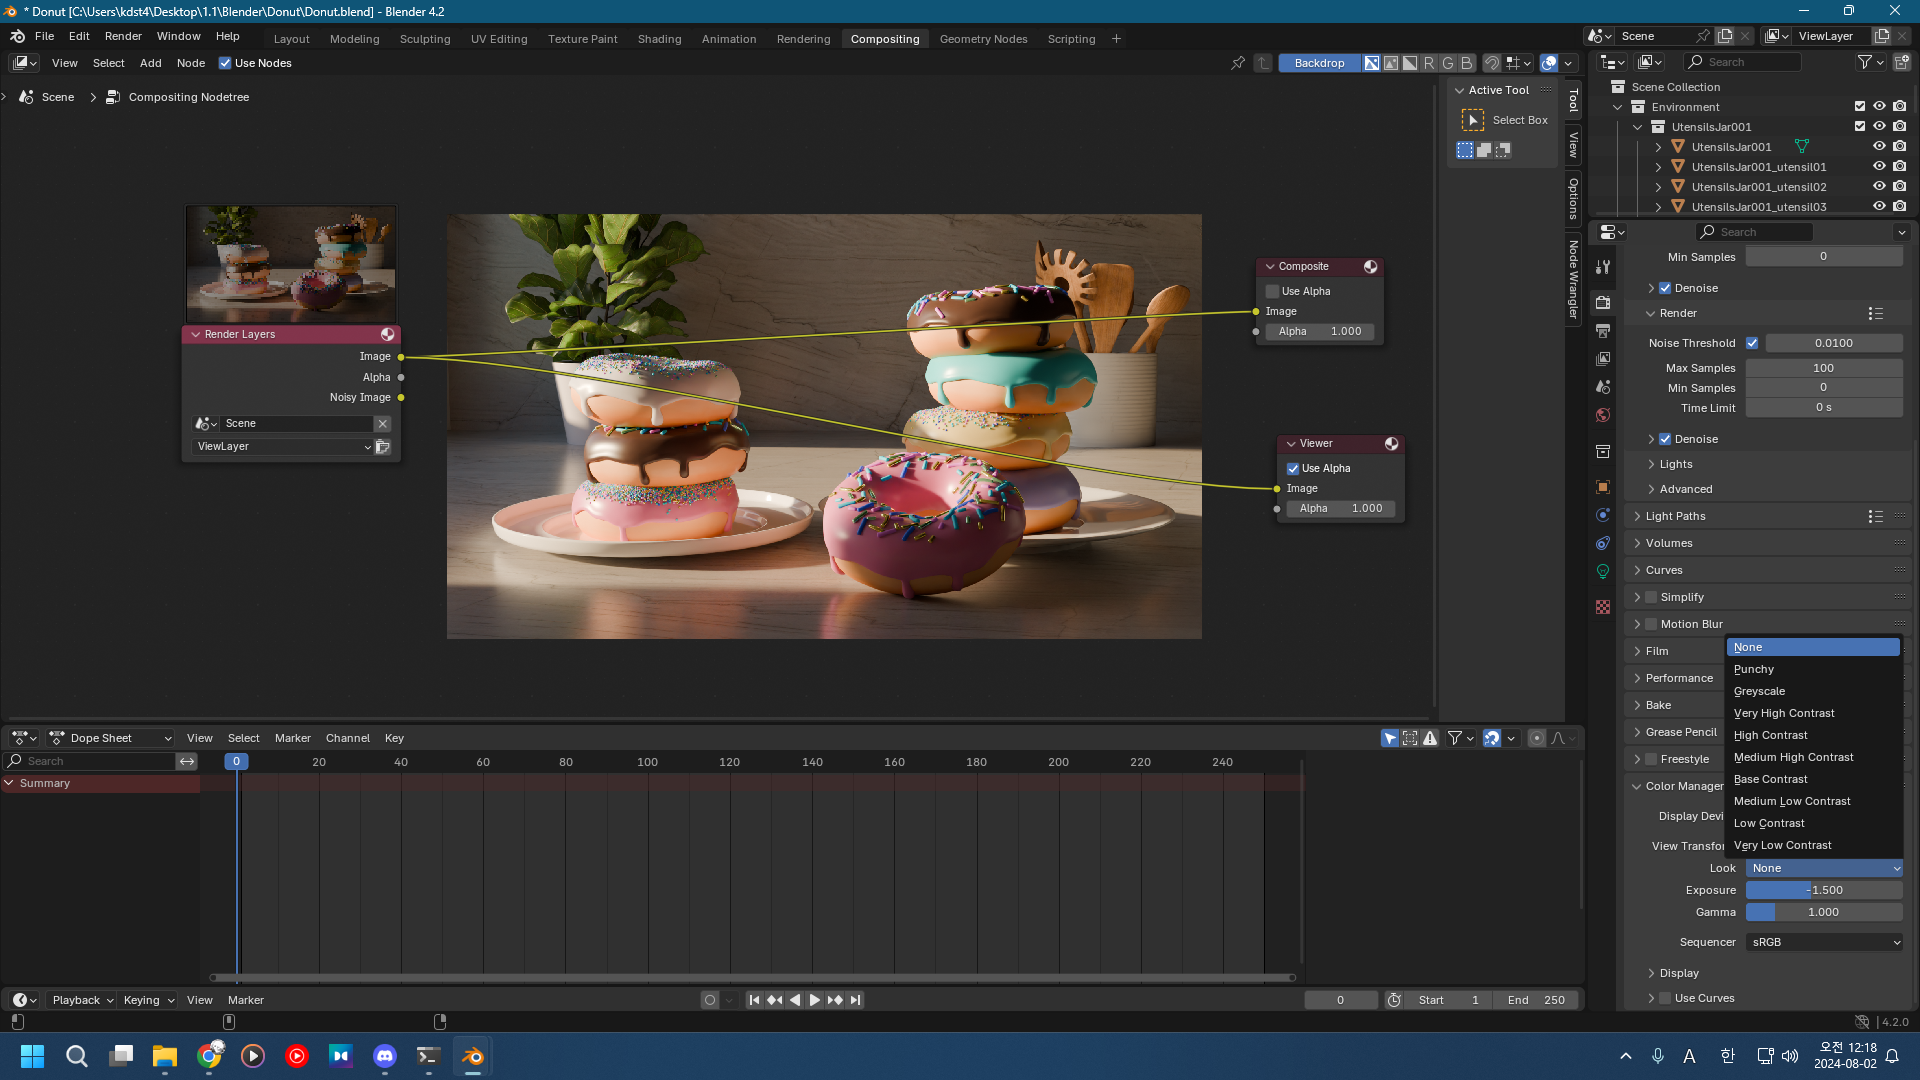Expand the Light Paths panel
Viewport: 1920px width, 1080px height.
1675,516
